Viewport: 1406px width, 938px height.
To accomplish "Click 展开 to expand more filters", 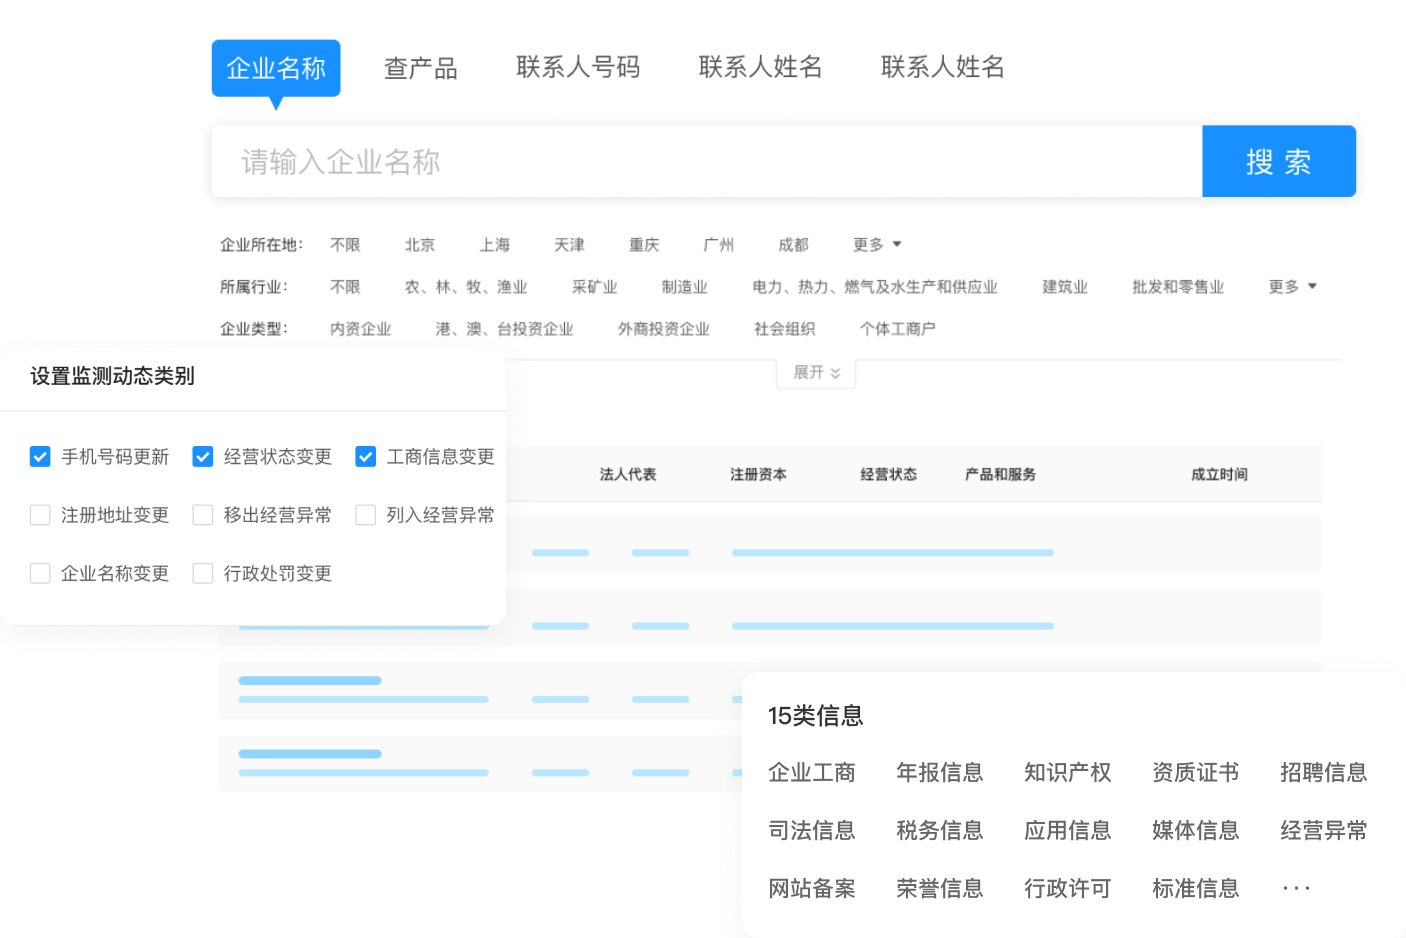I will (814, 372).
